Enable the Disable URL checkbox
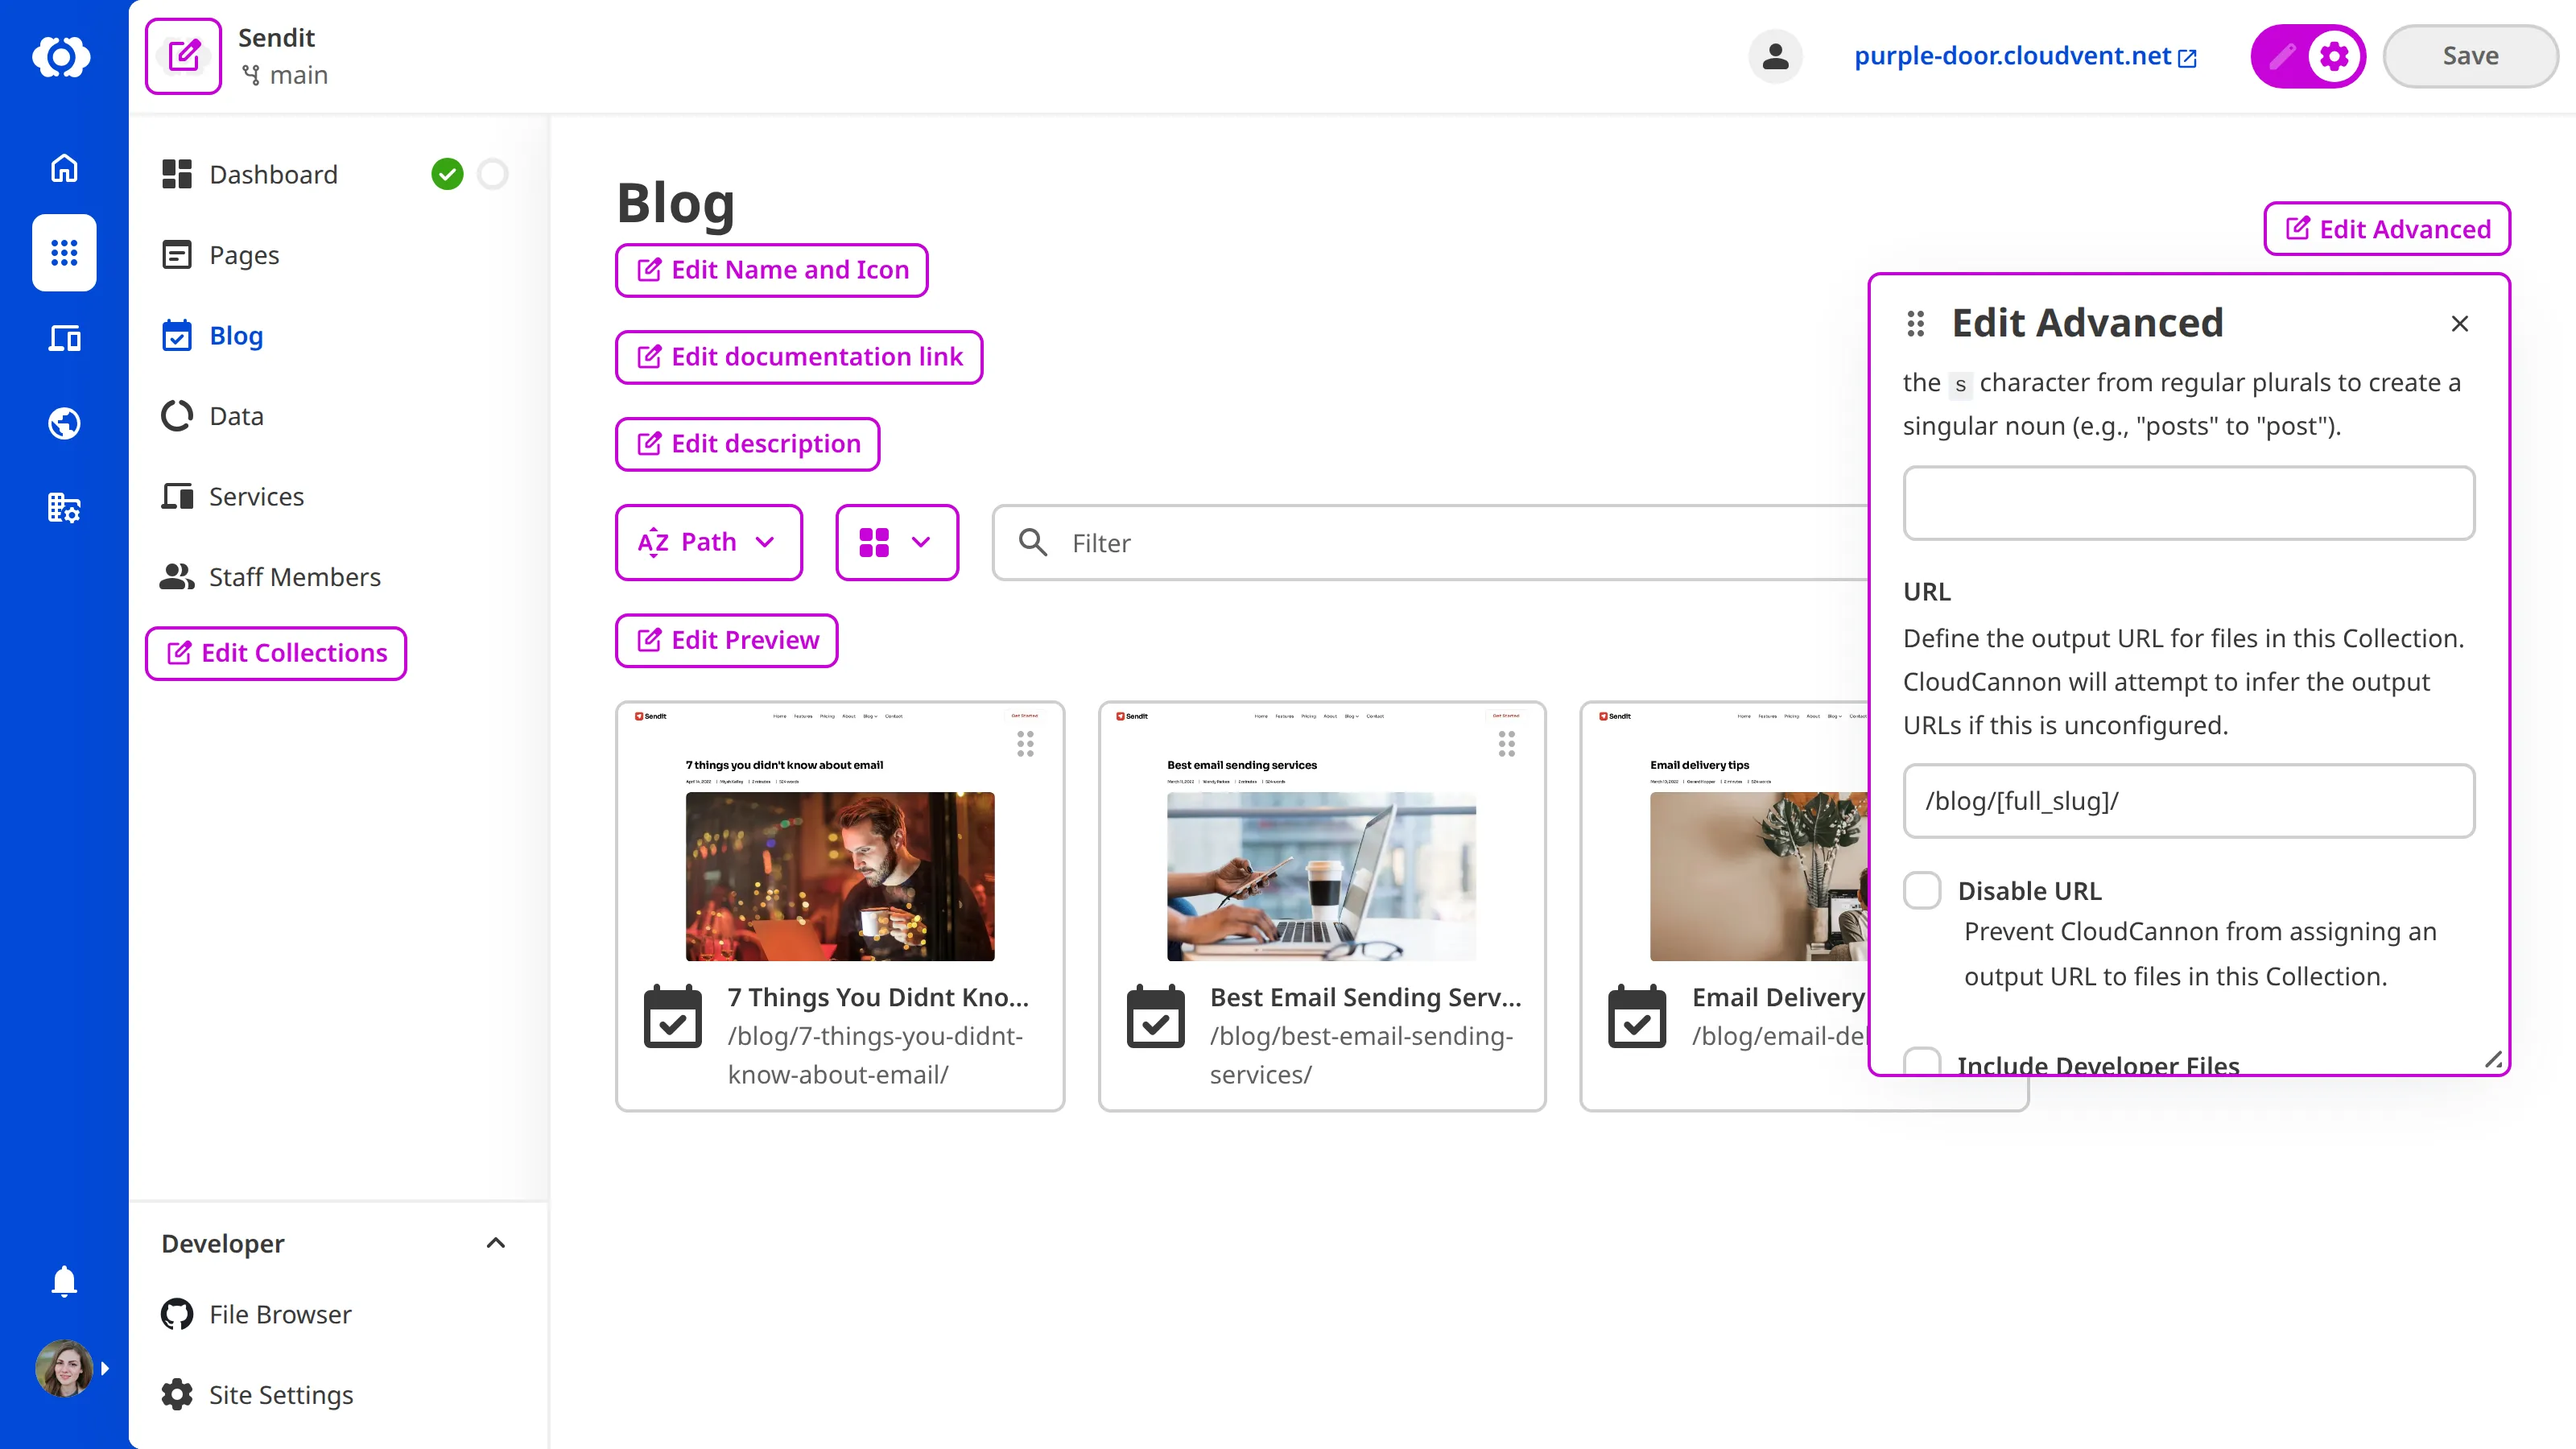The width and height of the screenshot is (2576, 1449). 1921,890
